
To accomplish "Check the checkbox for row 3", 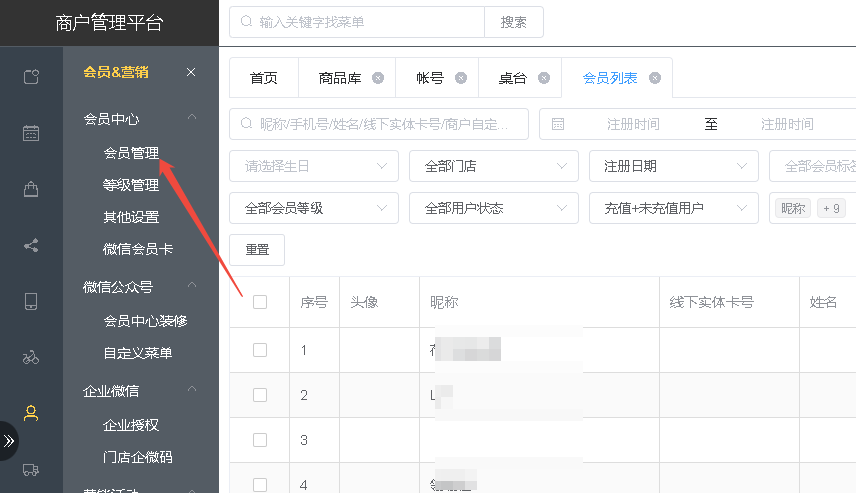I will [x=260, y=440].
